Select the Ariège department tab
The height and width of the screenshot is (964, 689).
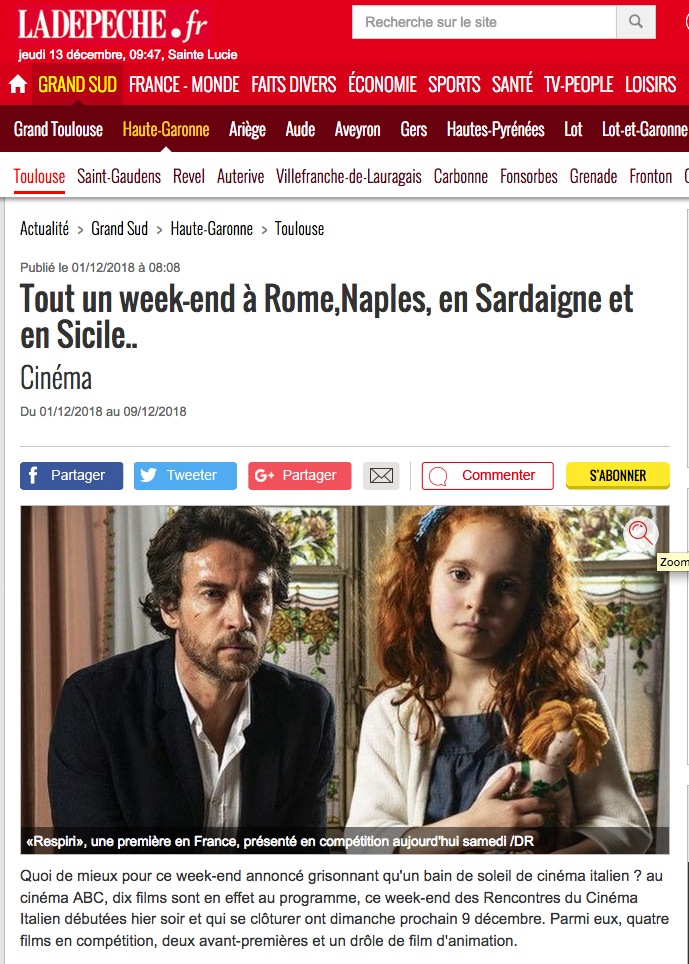tap(247, 129)
